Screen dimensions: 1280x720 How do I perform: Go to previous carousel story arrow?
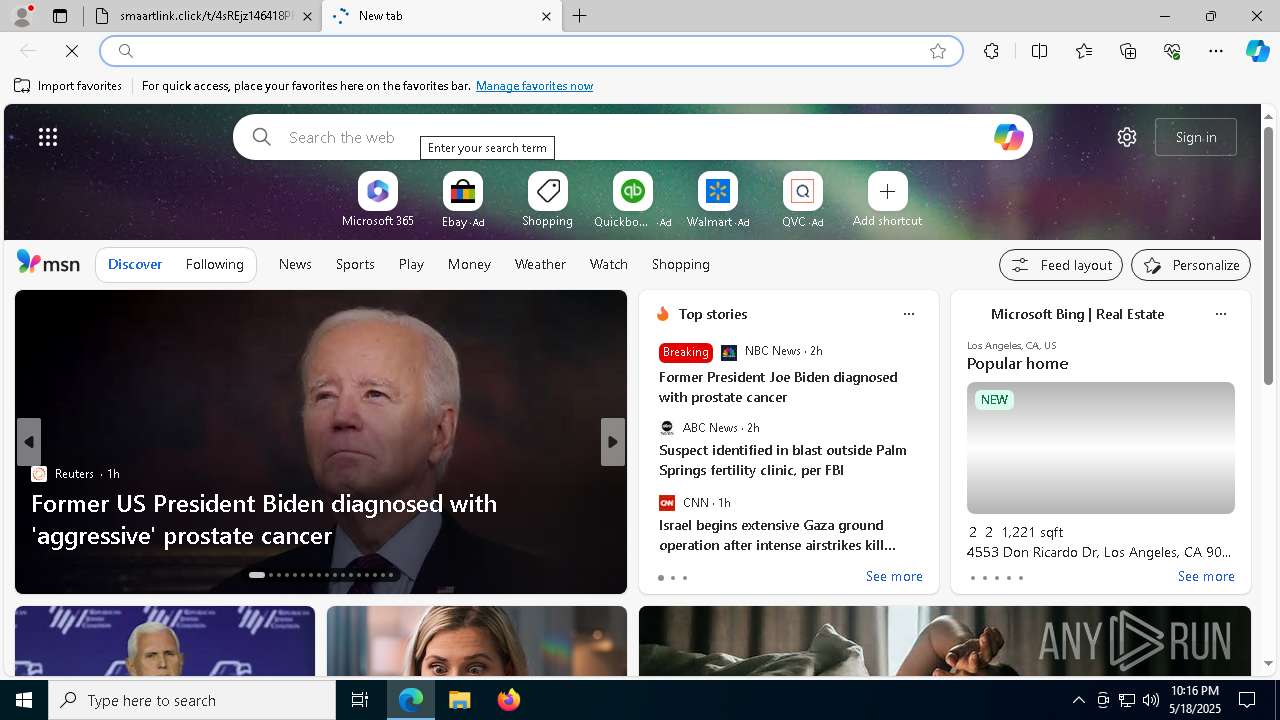[29, 442]
